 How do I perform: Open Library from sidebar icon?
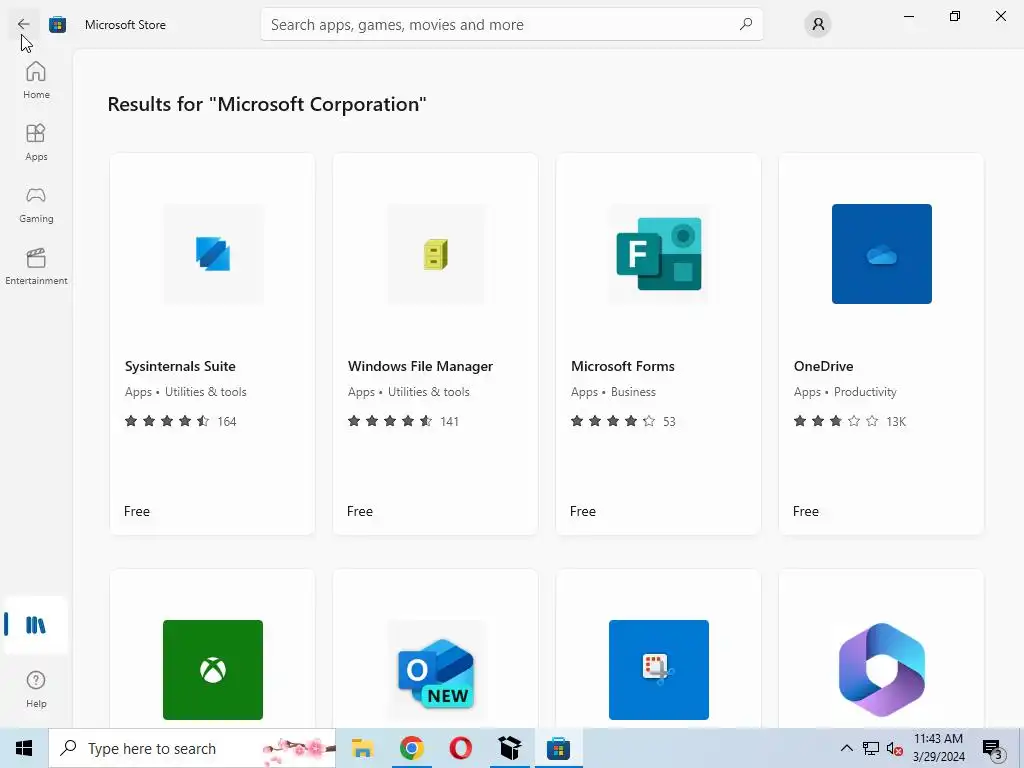pyautogui.click(x=36, y=625)
